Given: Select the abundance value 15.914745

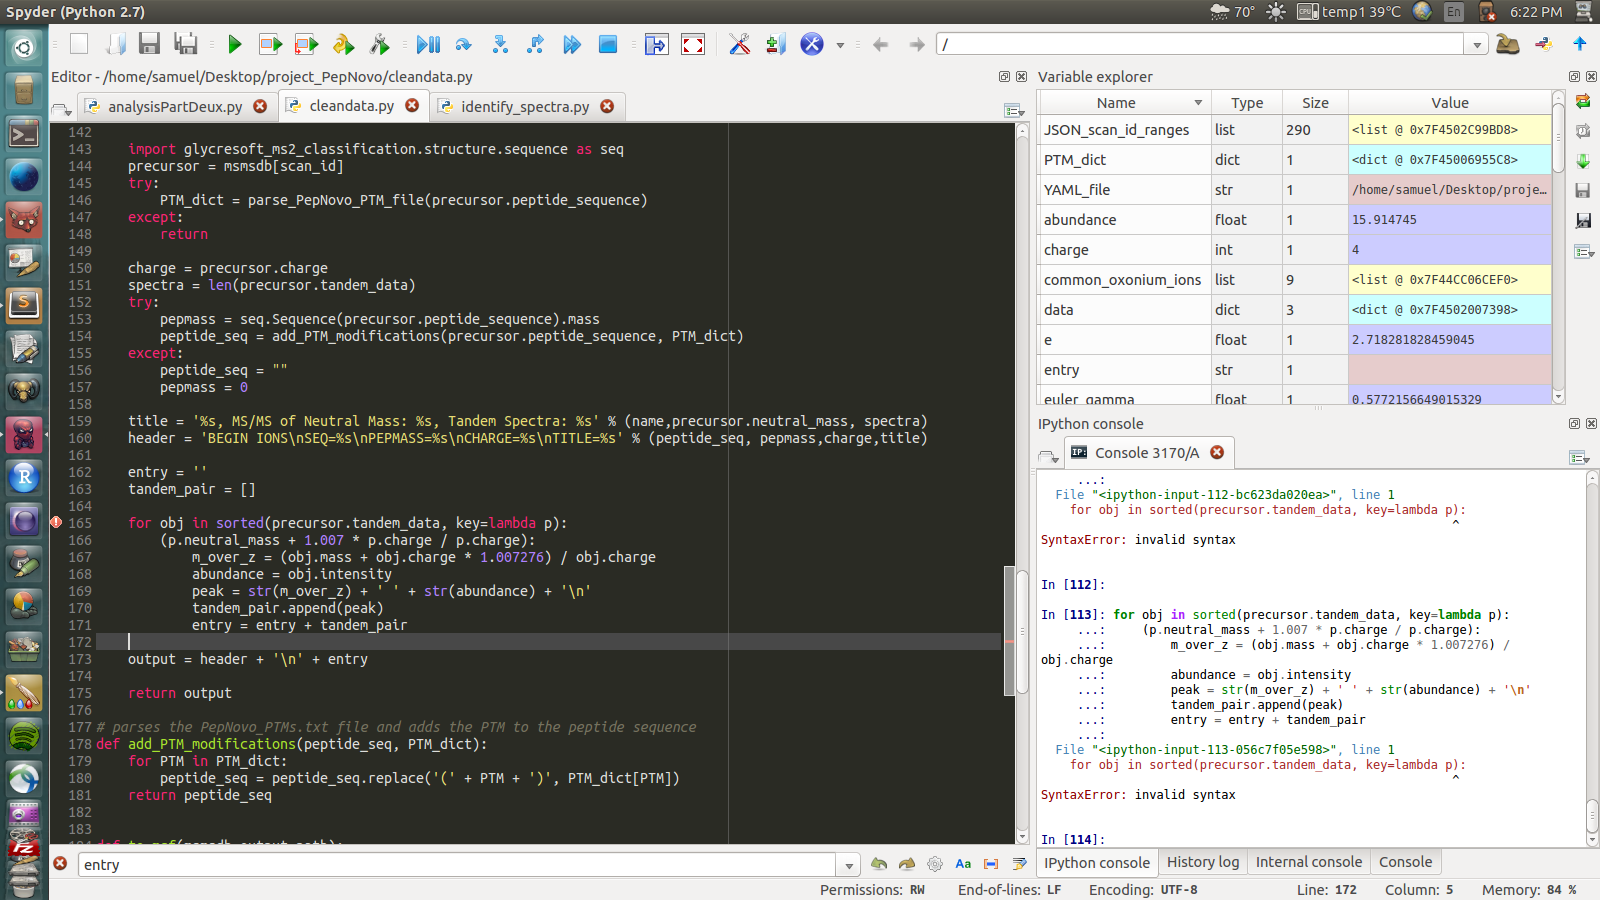Looking at the screenshot, I should tap(1449, 220).
